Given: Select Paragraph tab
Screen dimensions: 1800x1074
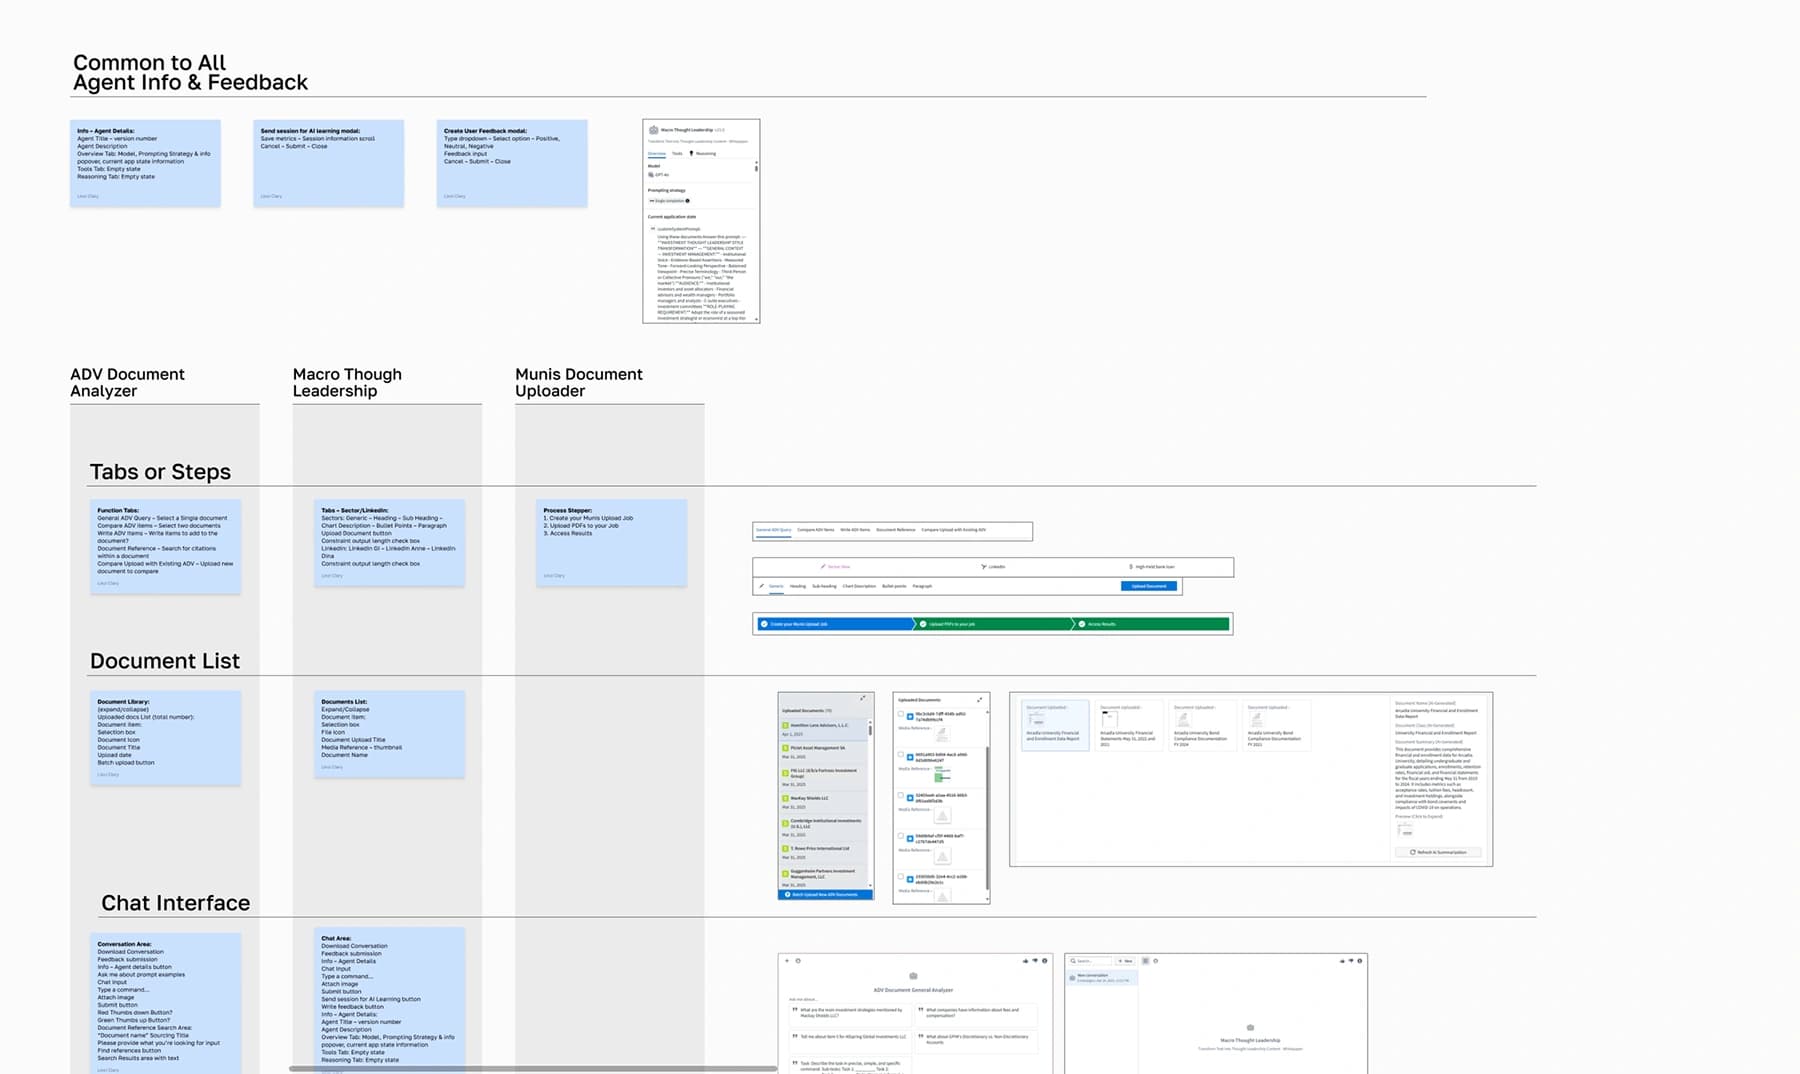Looking at the screenshot, I should [x=922, y=586].
